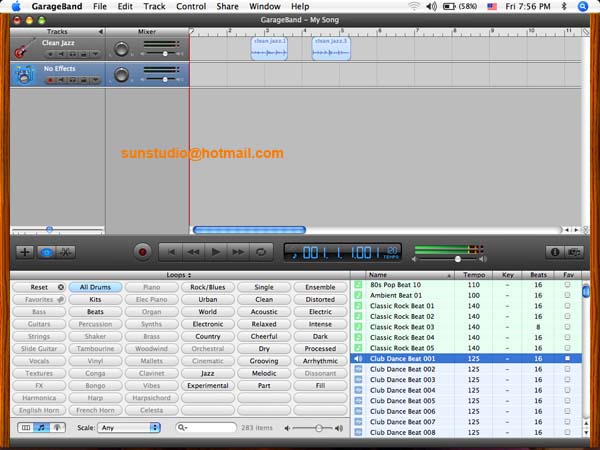600x450 pixels.
Task: Click the loop search input field
Action: tap(207, 427)
